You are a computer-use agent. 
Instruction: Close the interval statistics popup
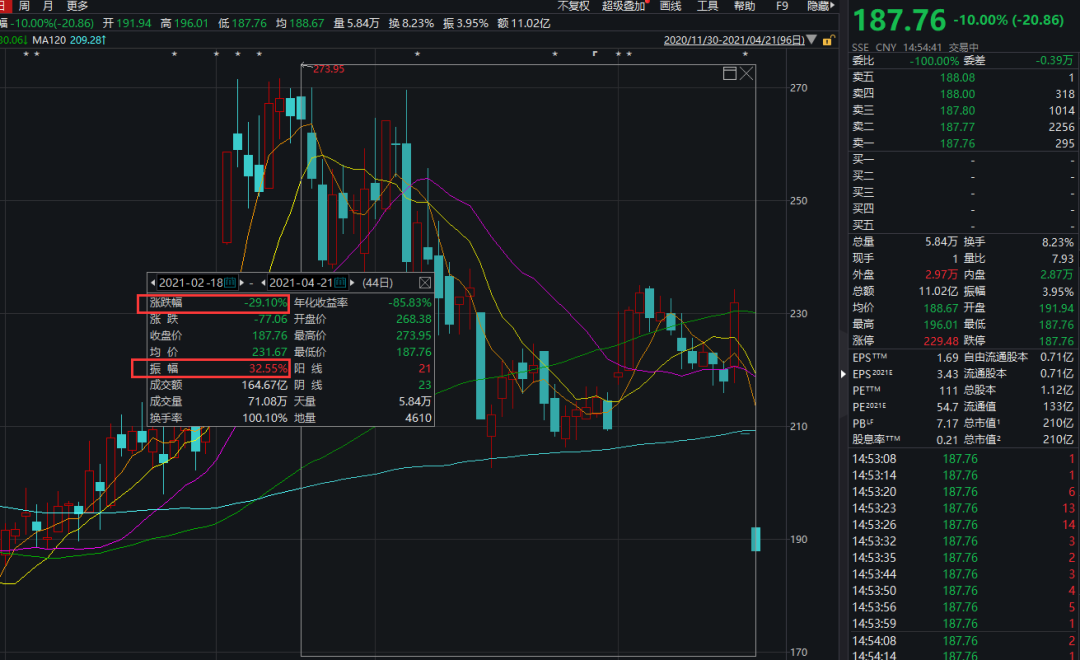tap(424, 283)
